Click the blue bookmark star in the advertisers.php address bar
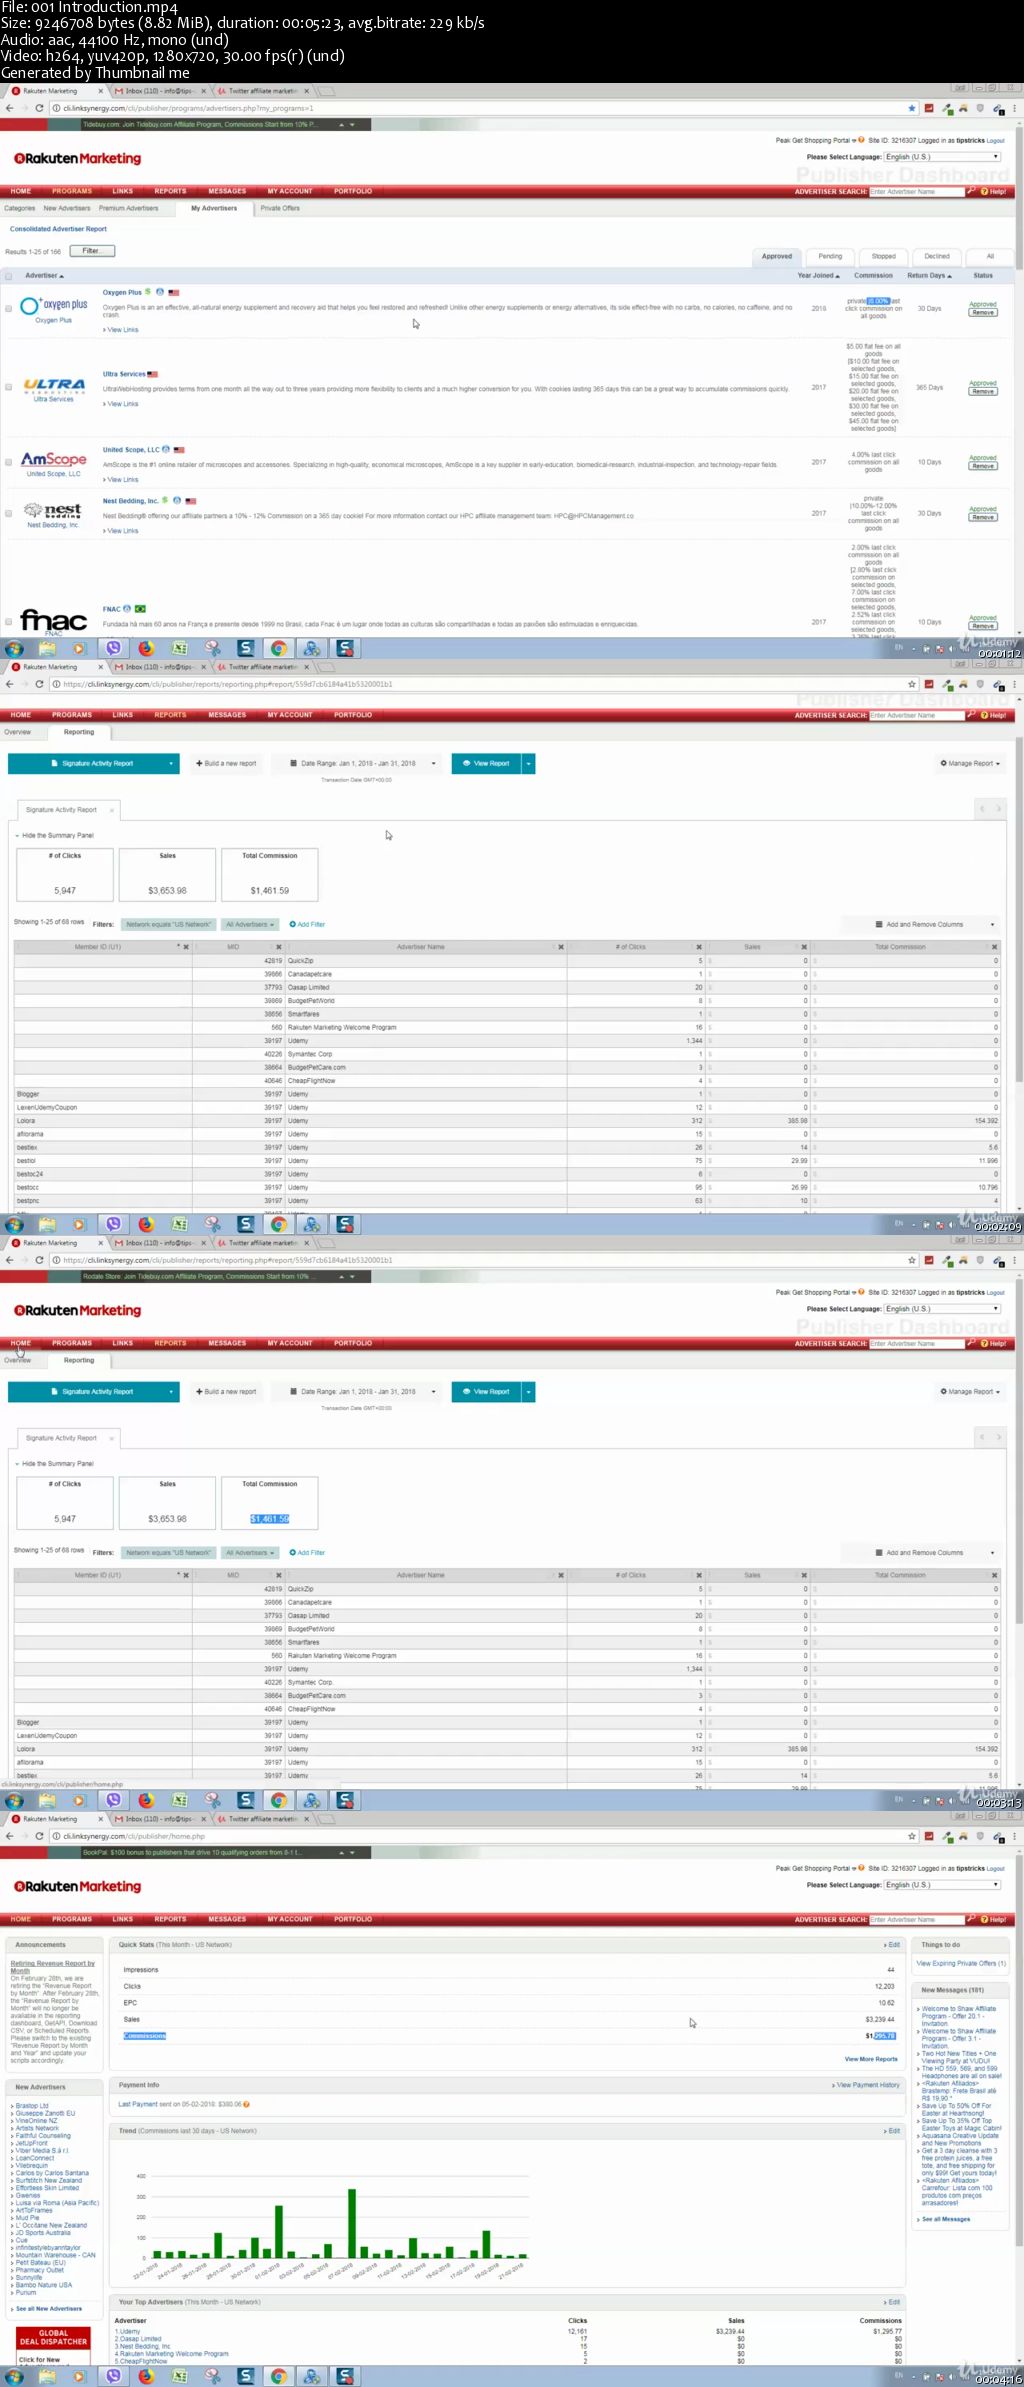This screenshot has width=1024, height=2387. coord(912,108)
